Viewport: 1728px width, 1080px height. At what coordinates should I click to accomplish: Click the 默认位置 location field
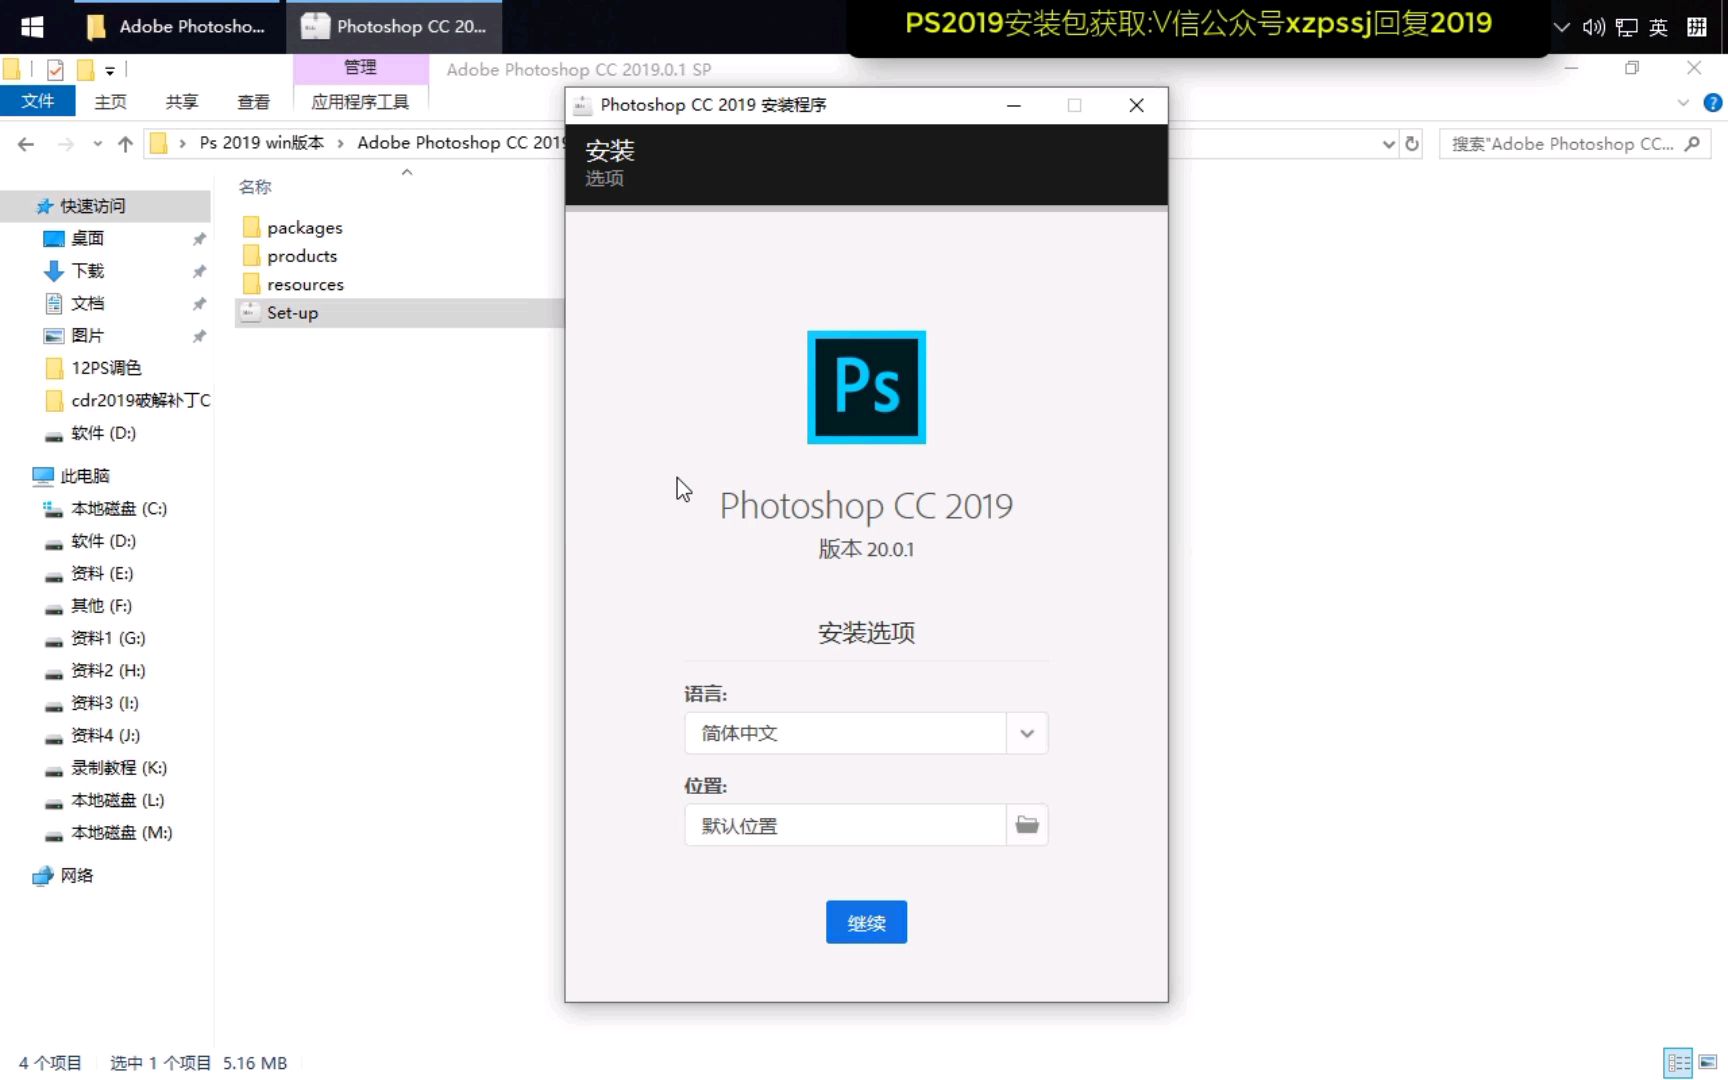coord(845,825)
